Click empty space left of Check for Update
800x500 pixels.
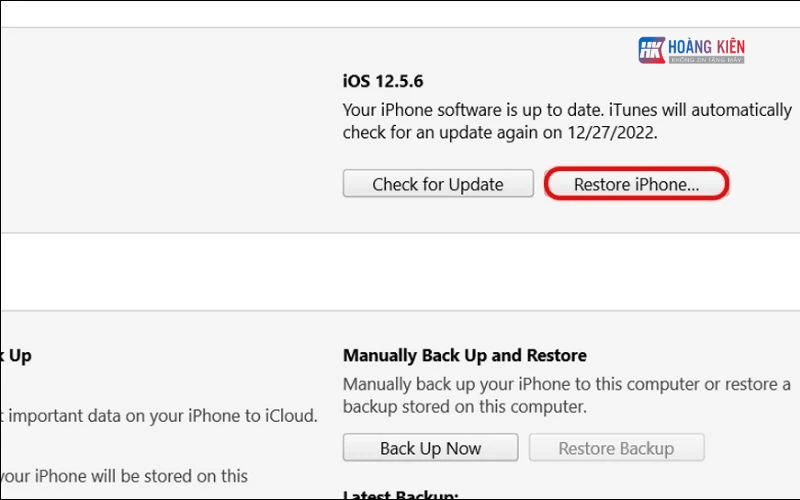[x=170, y=184]
